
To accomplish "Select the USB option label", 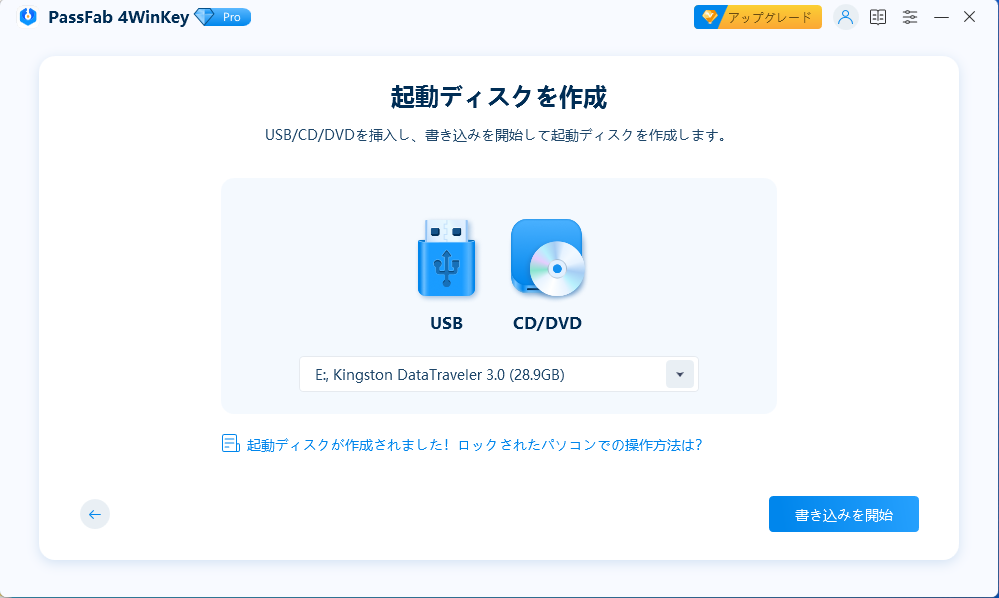I will [446, 323].
